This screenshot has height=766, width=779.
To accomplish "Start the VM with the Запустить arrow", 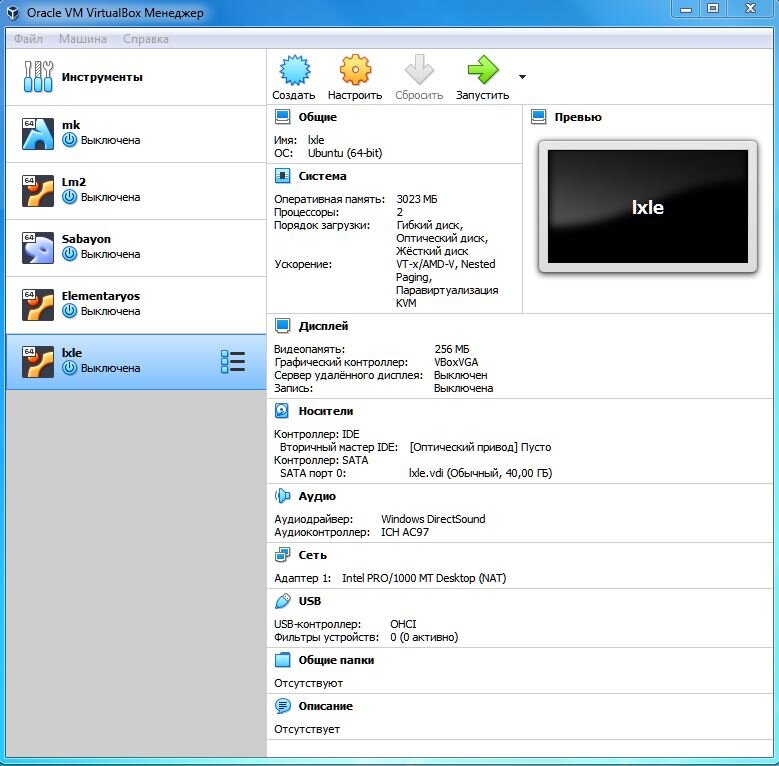I will pos(482,70).
